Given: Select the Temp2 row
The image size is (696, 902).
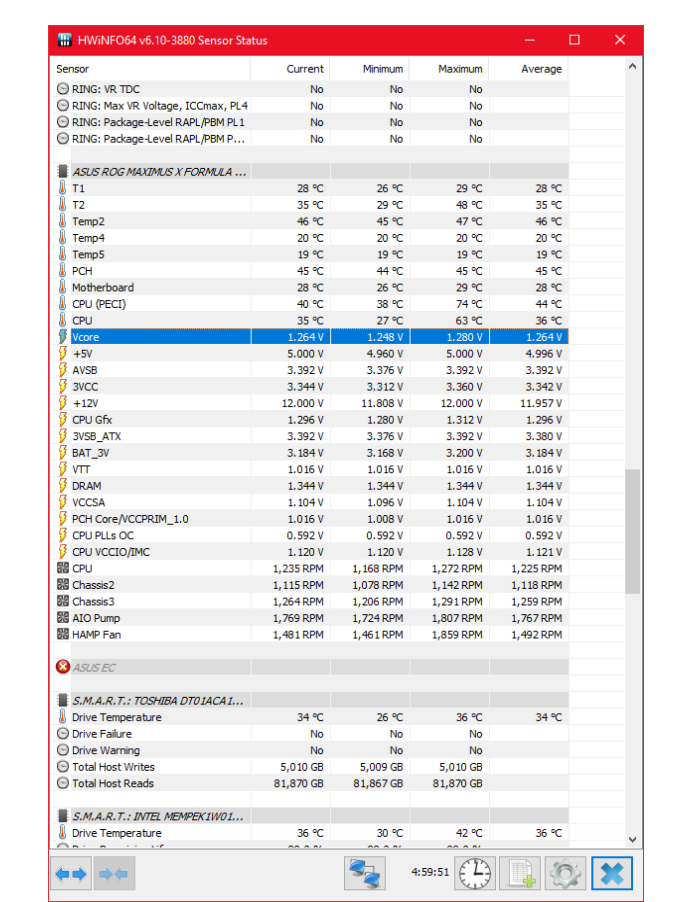Looking at the screenshot, I should click(x=309, y=221).
